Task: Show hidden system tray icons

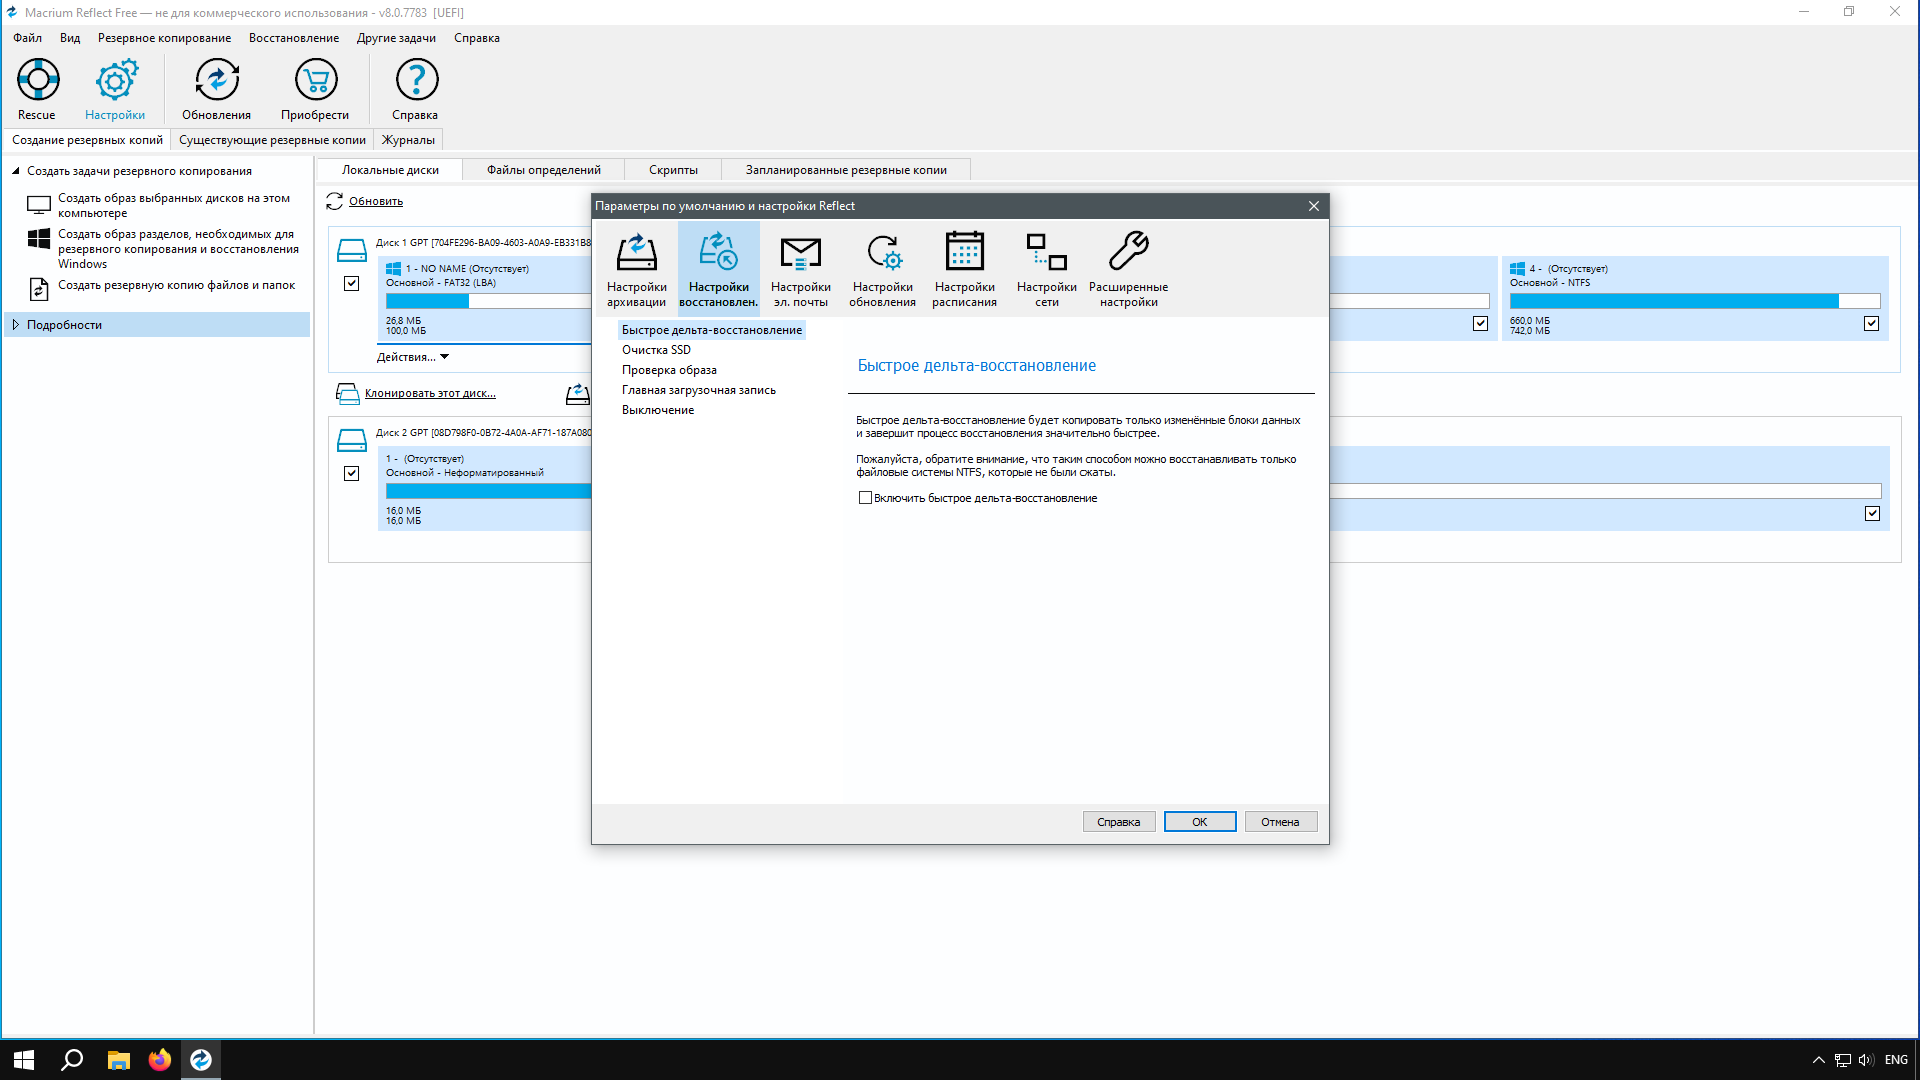Action: 1819,1060
